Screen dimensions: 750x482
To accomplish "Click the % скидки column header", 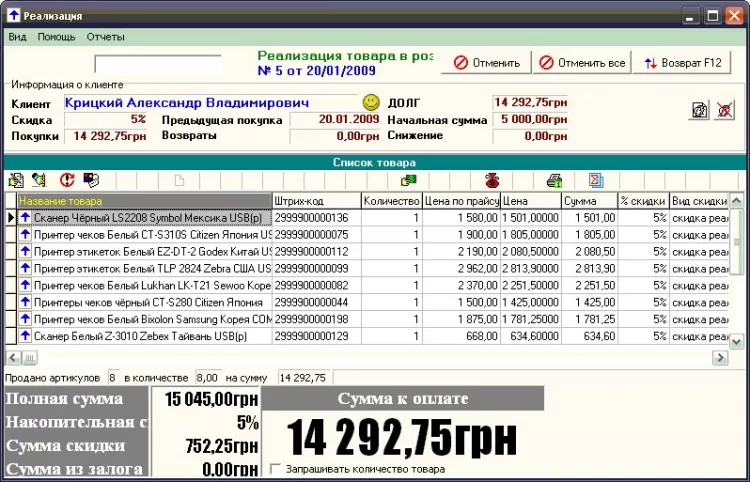I will click(643, 201).
